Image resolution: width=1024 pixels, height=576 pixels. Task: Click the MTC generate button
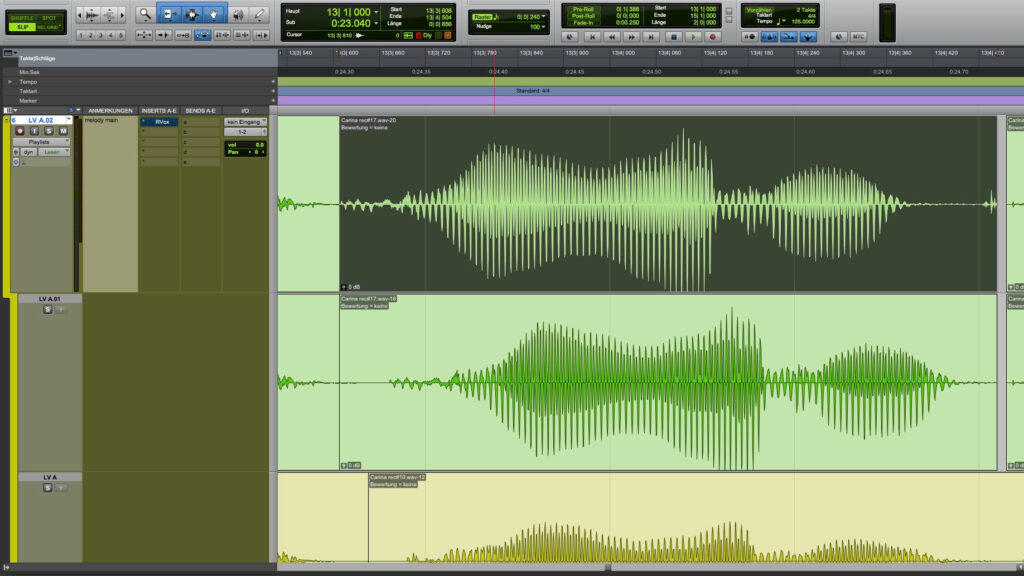pos(858,37)
